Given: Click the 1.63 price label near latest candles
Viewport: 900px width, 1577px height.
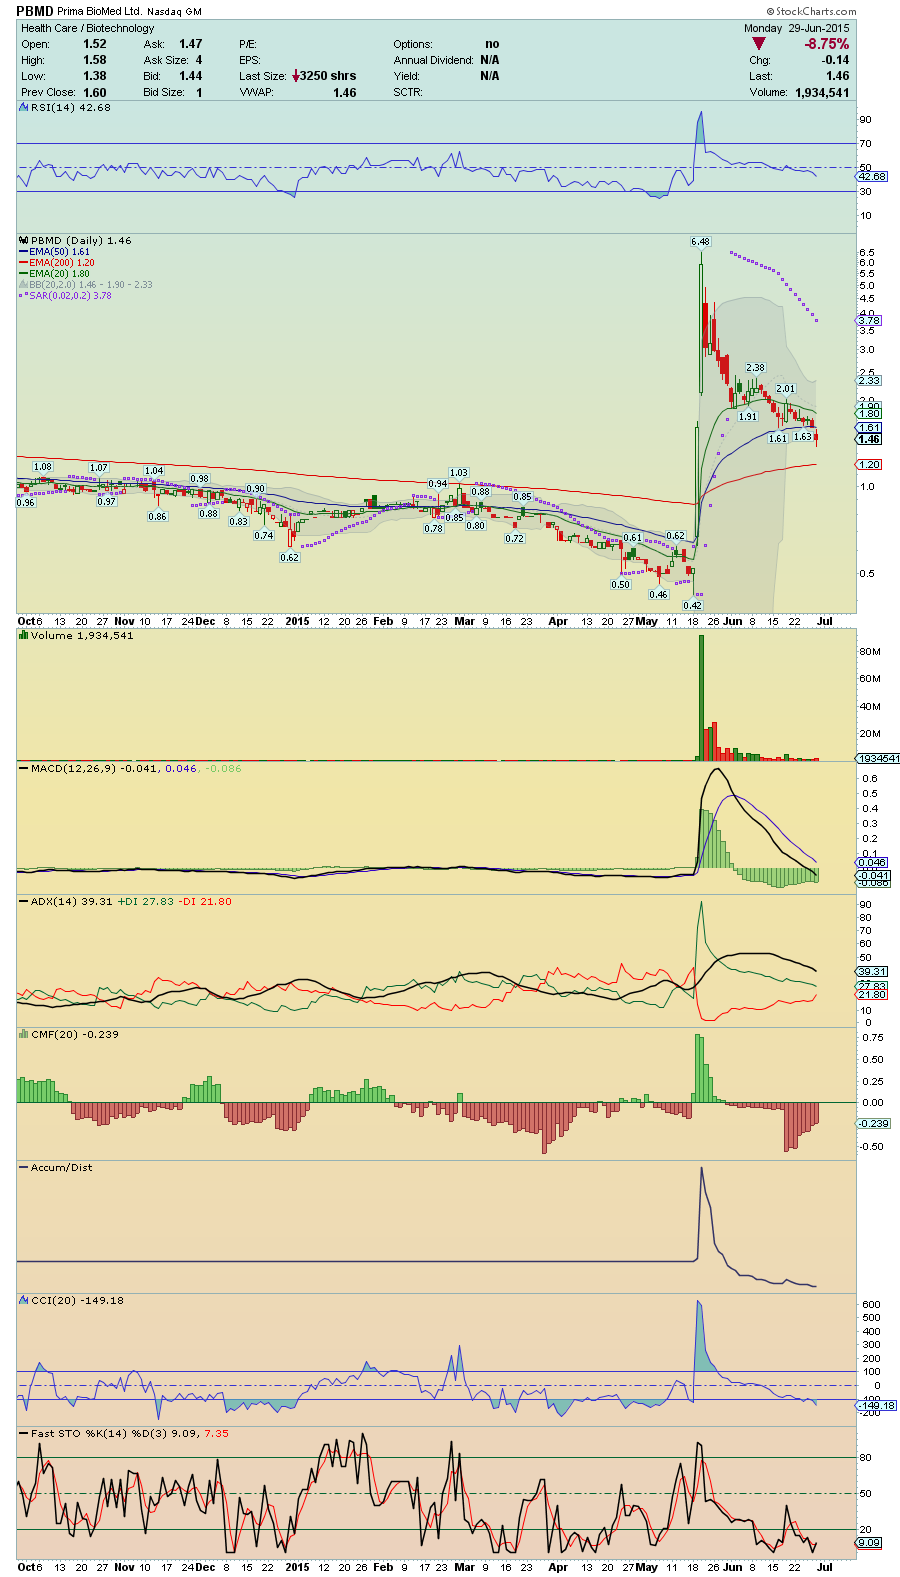Looking at the screenshot, I should [x=802, y=437].
